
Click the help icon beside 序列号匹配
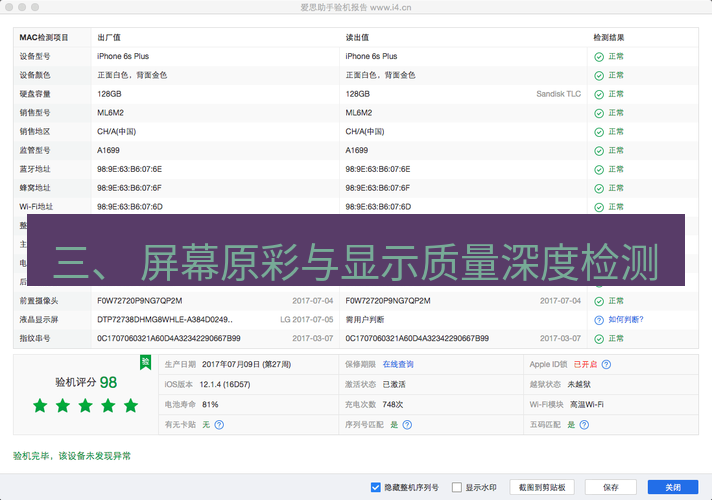click(x=407, y=425)
